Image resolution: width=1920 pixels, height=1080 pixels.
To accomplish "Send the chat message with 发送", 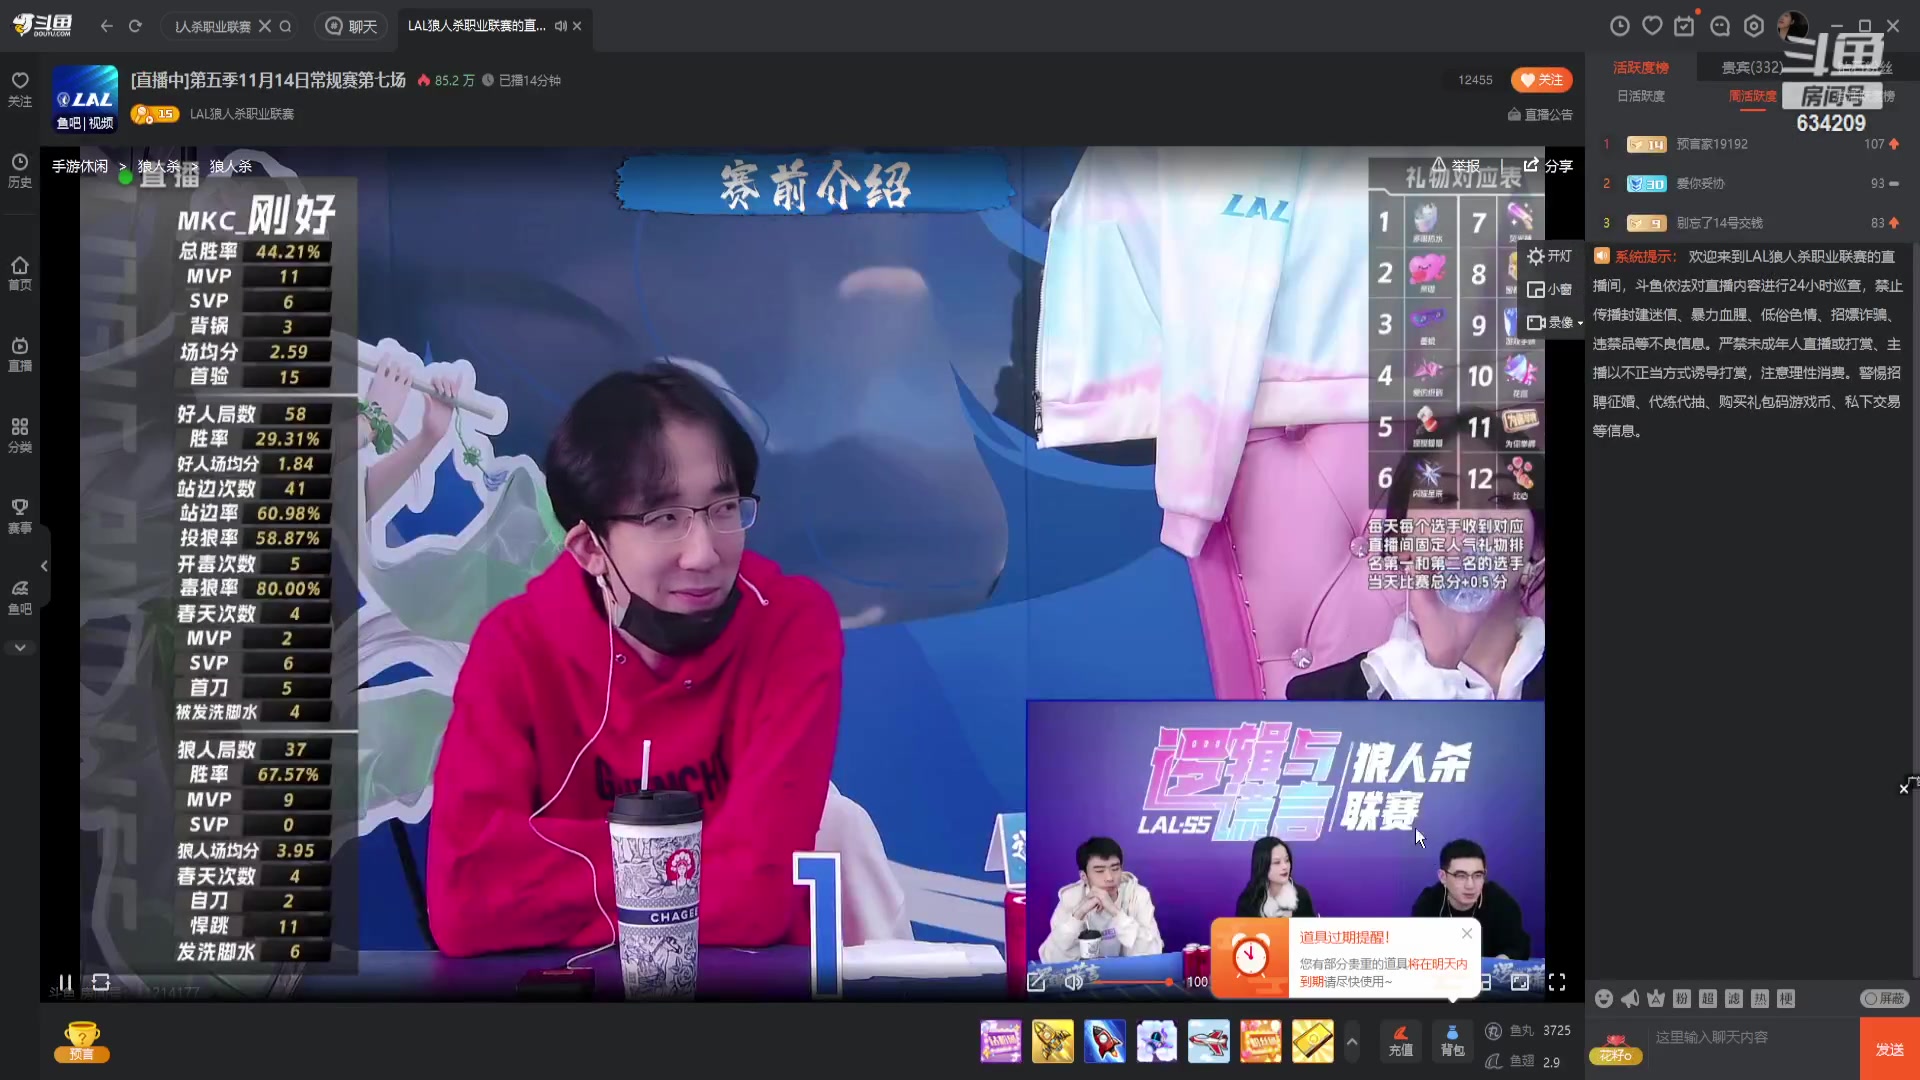I will 1890,1049.
